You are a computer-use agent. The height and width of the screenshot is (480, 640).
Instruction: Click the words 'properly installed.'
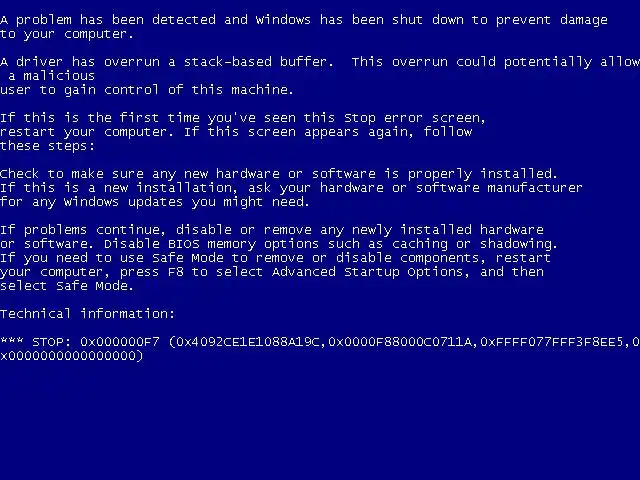(x=482, y=174)
